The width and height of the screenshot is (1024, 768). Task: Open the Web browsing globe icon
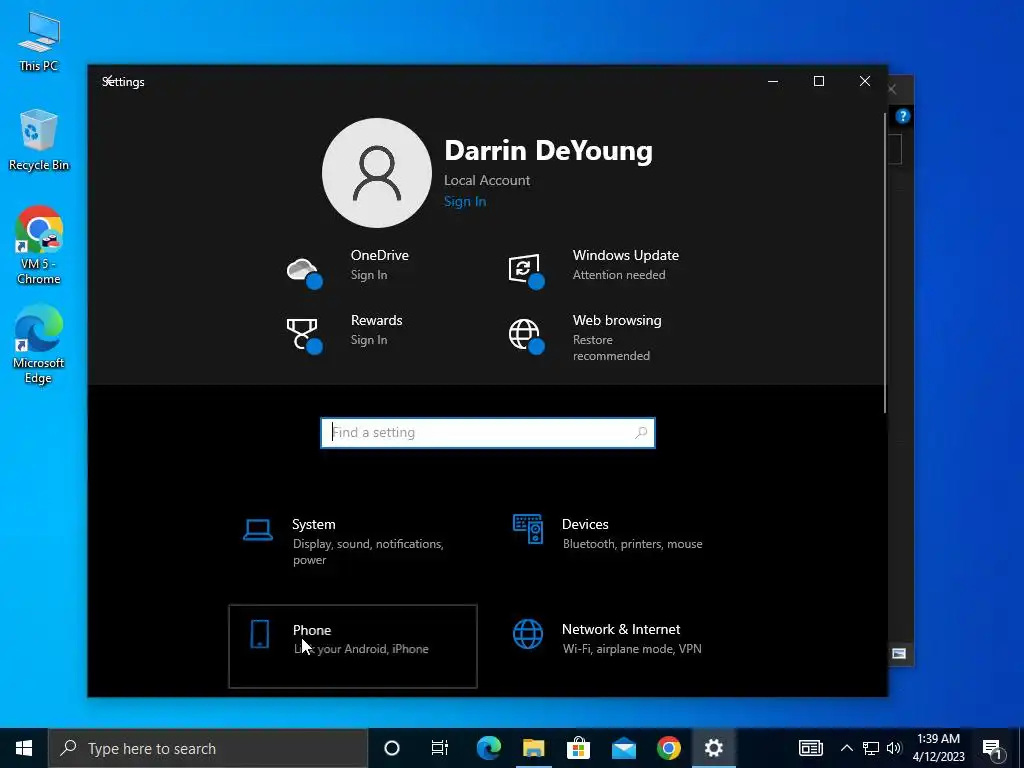pos(526,336)
